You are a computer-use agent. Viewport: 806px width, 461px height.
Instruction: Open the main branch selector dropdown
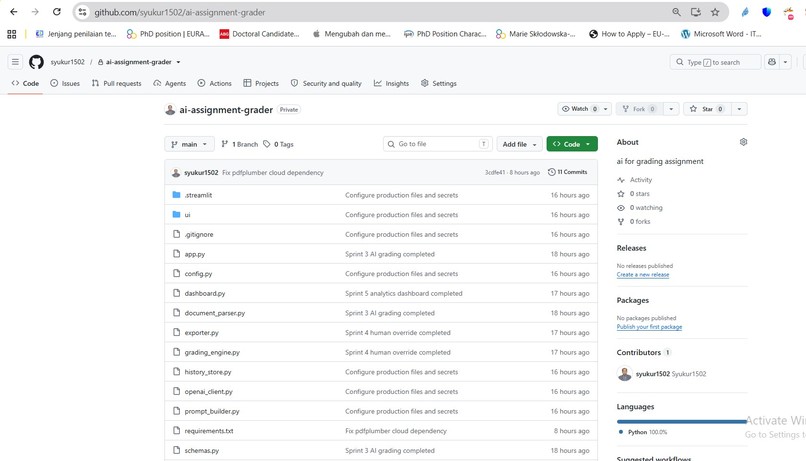pyautogui.click(x=189, y=144)
